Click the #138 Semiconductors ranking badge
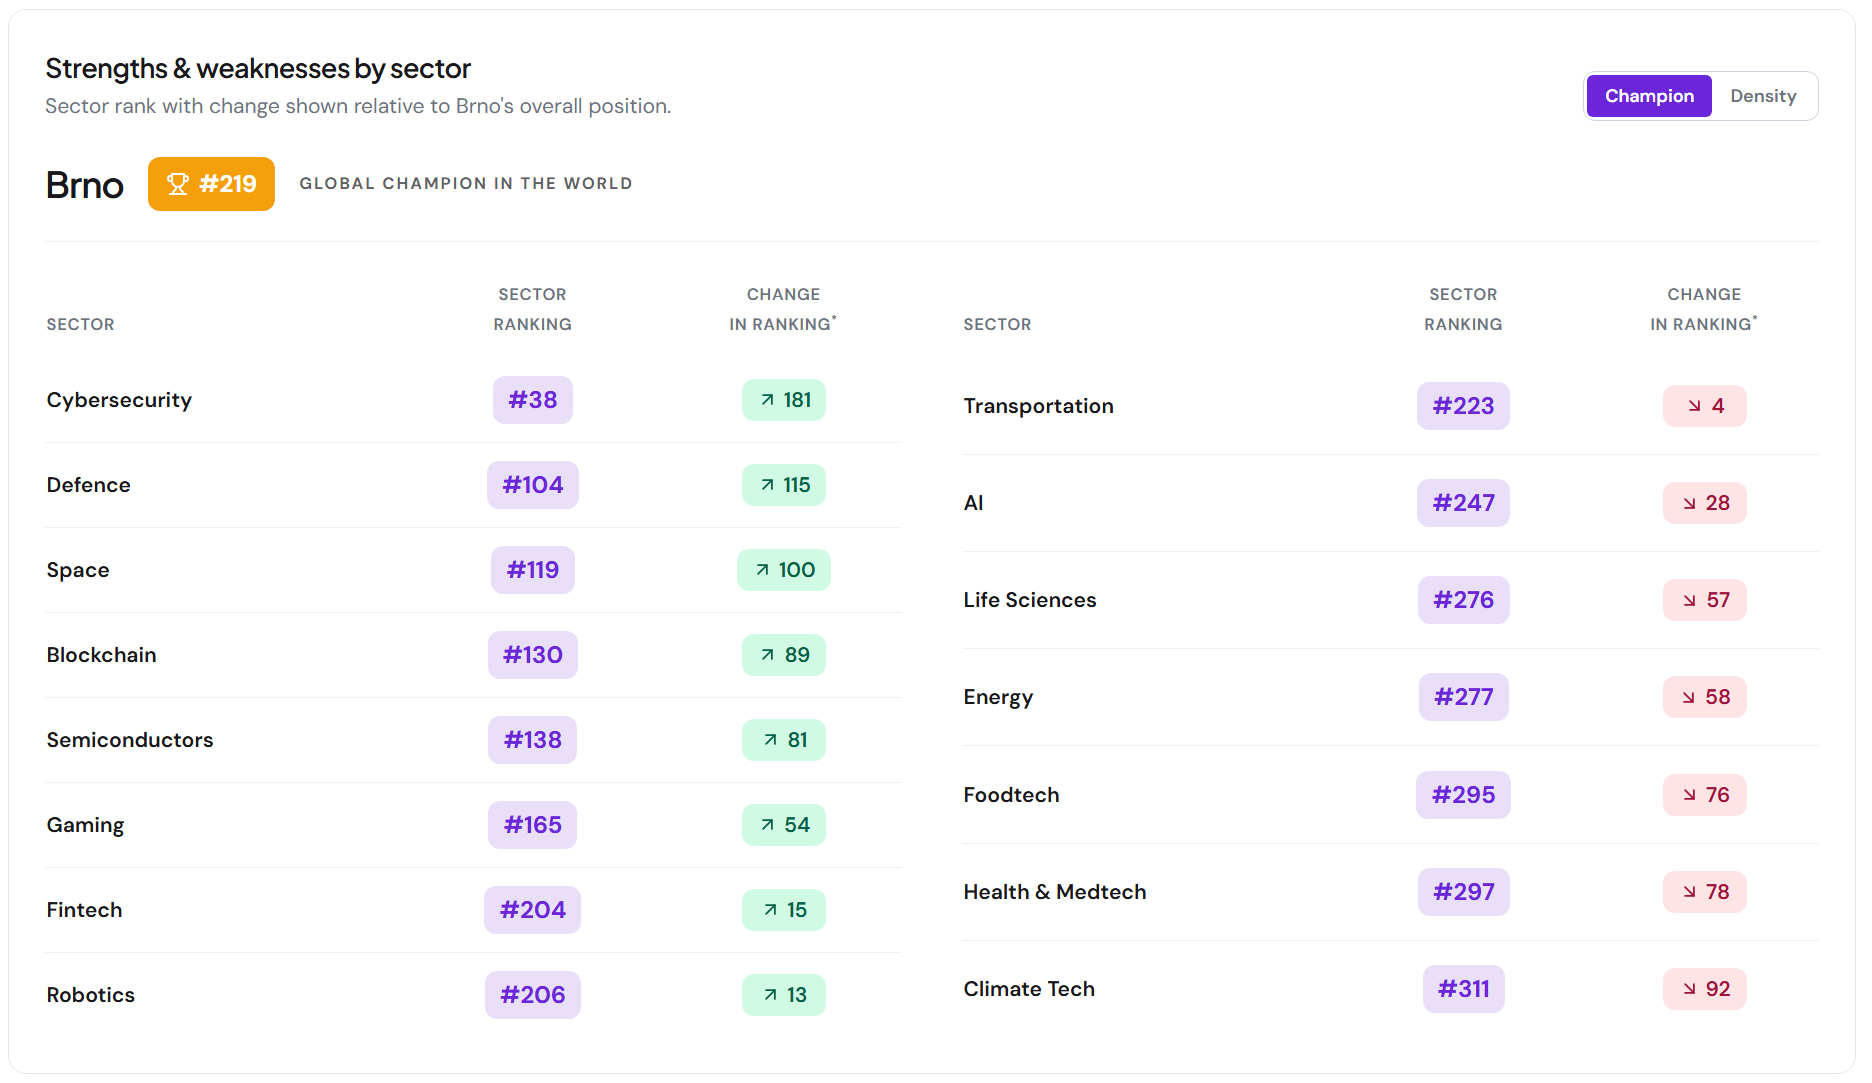1872x1083 pixels. (533, 740)
